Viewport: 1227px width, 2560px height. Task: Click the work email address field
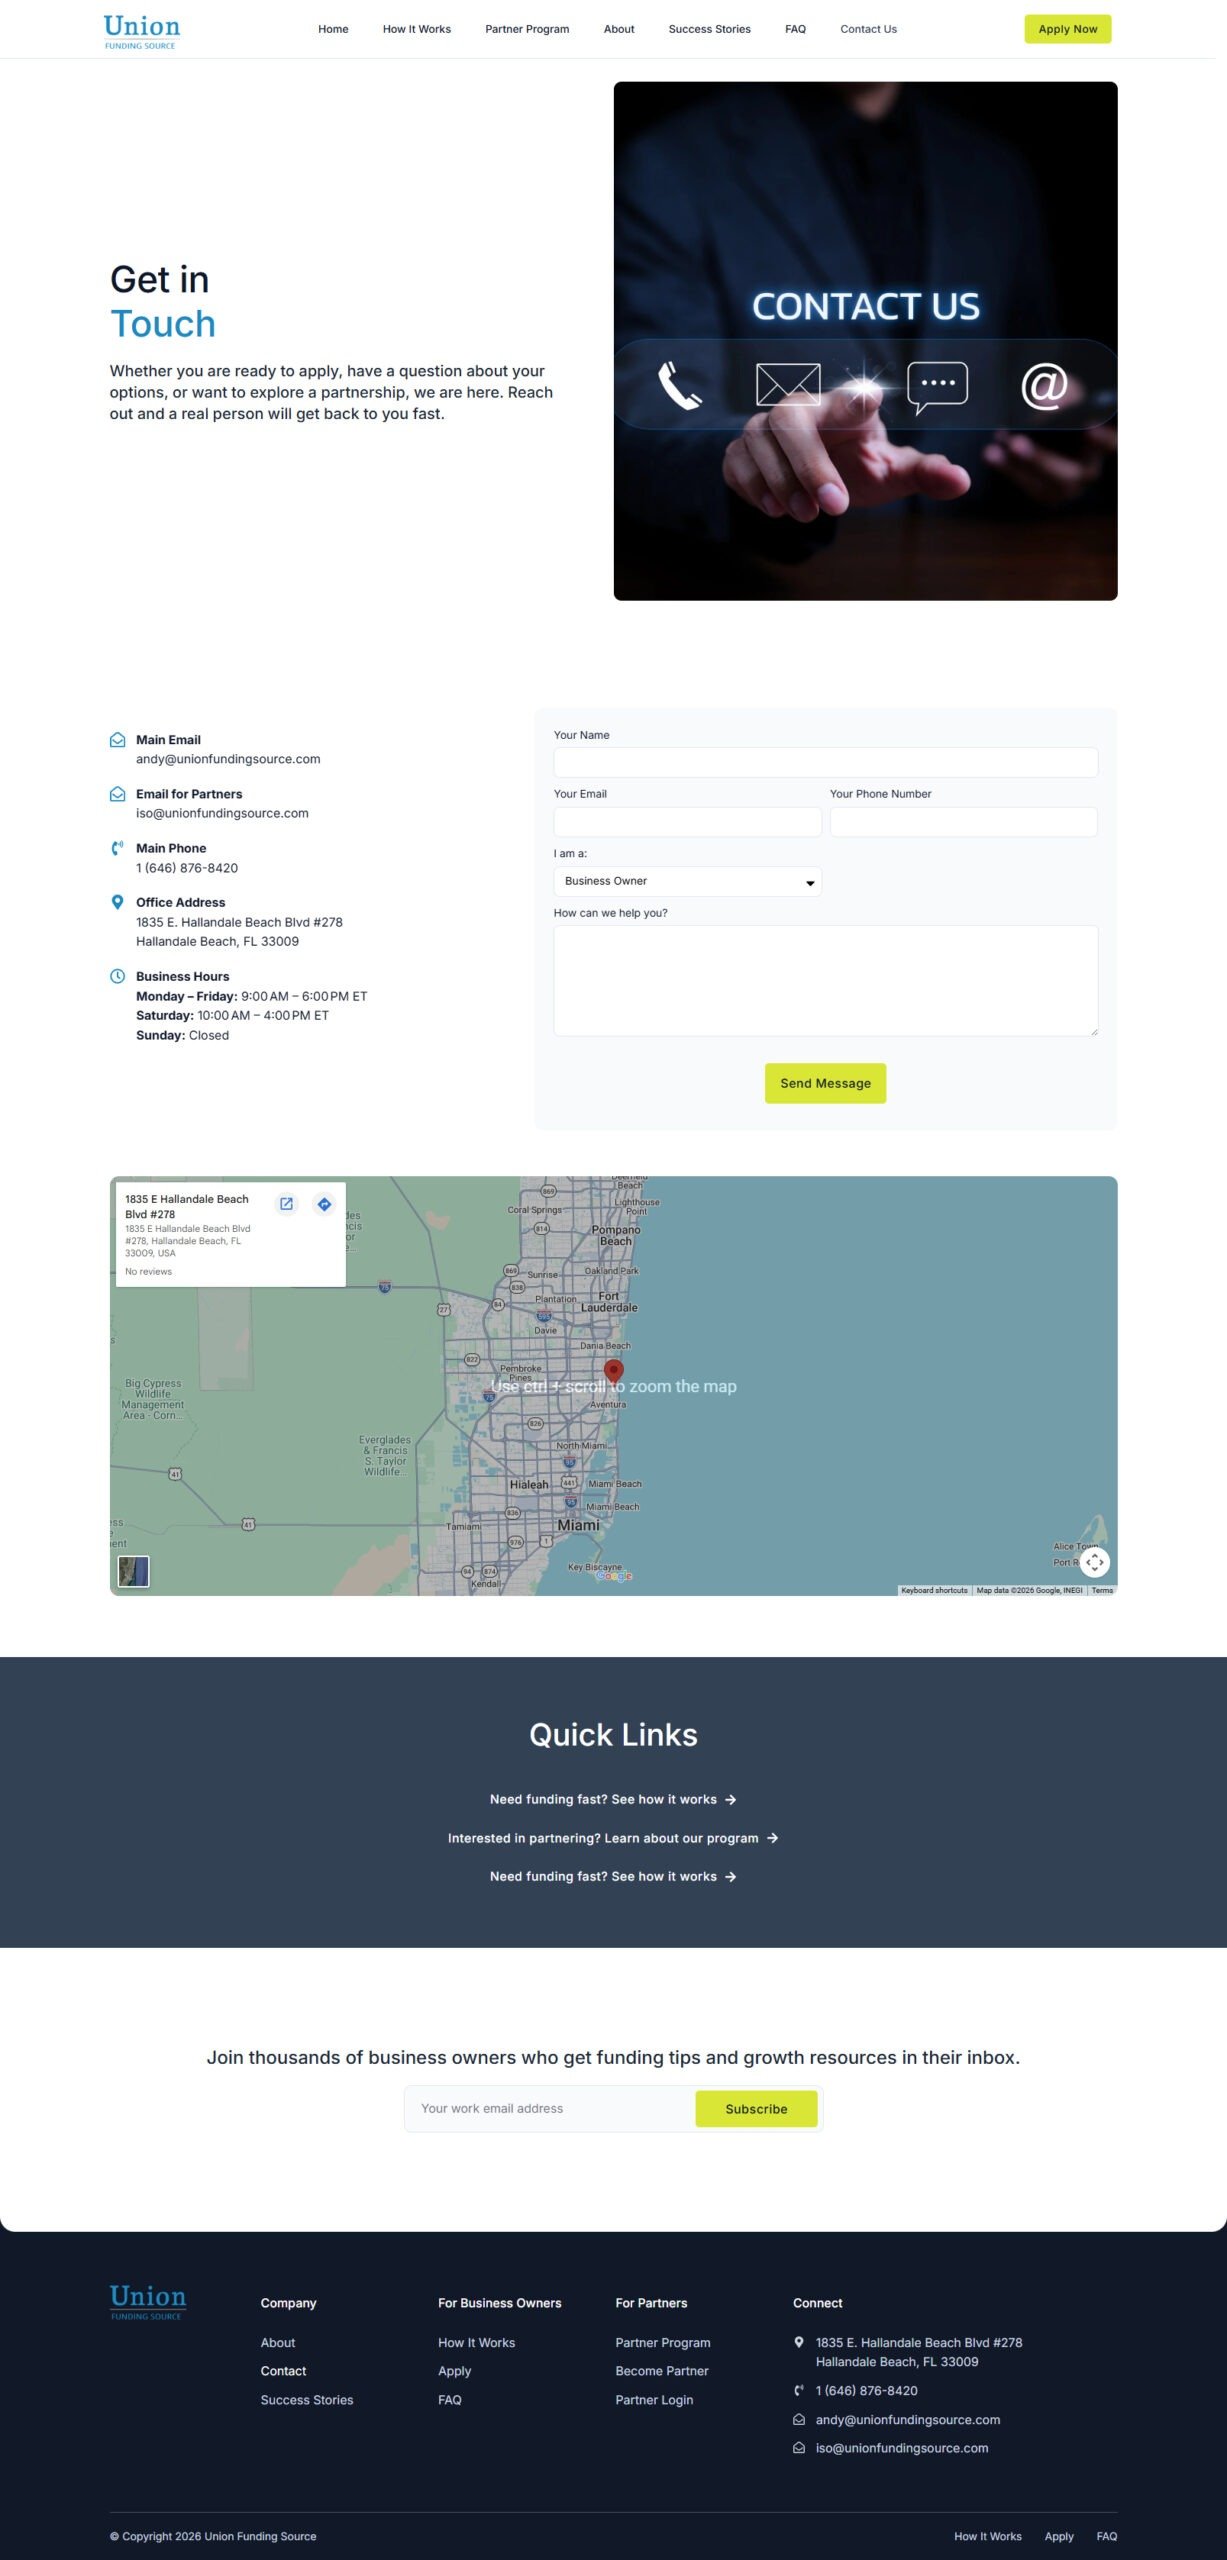click(550, 2109)
